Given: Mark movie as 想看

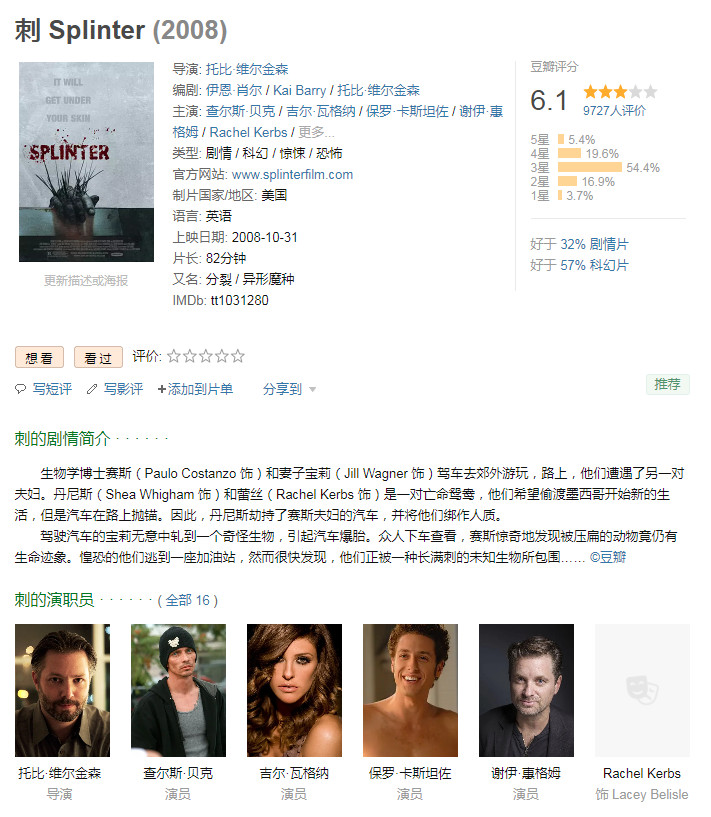Looking at the screenshot, I should (39, 357).
